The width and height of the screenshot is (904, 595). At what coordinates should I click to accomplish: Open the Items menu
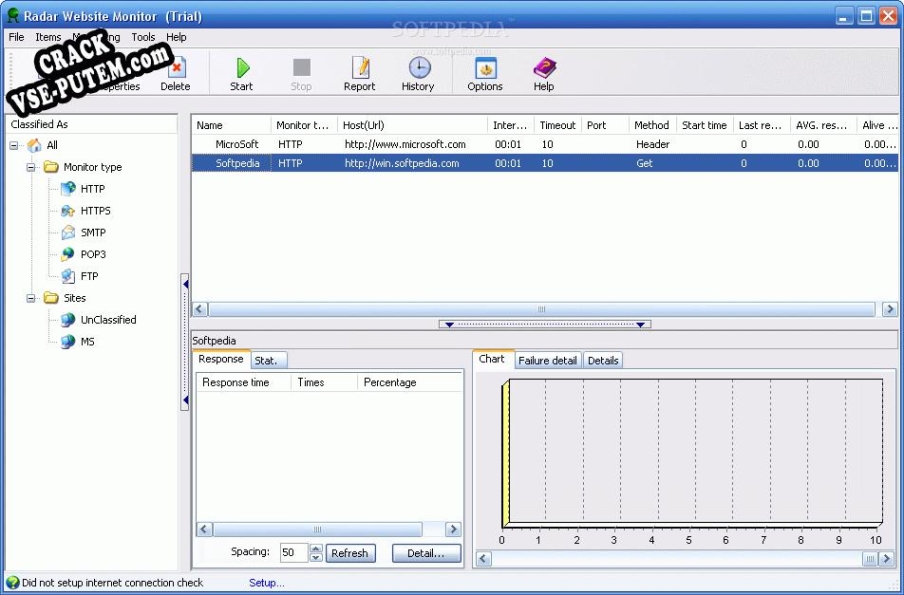coord(48,37)
